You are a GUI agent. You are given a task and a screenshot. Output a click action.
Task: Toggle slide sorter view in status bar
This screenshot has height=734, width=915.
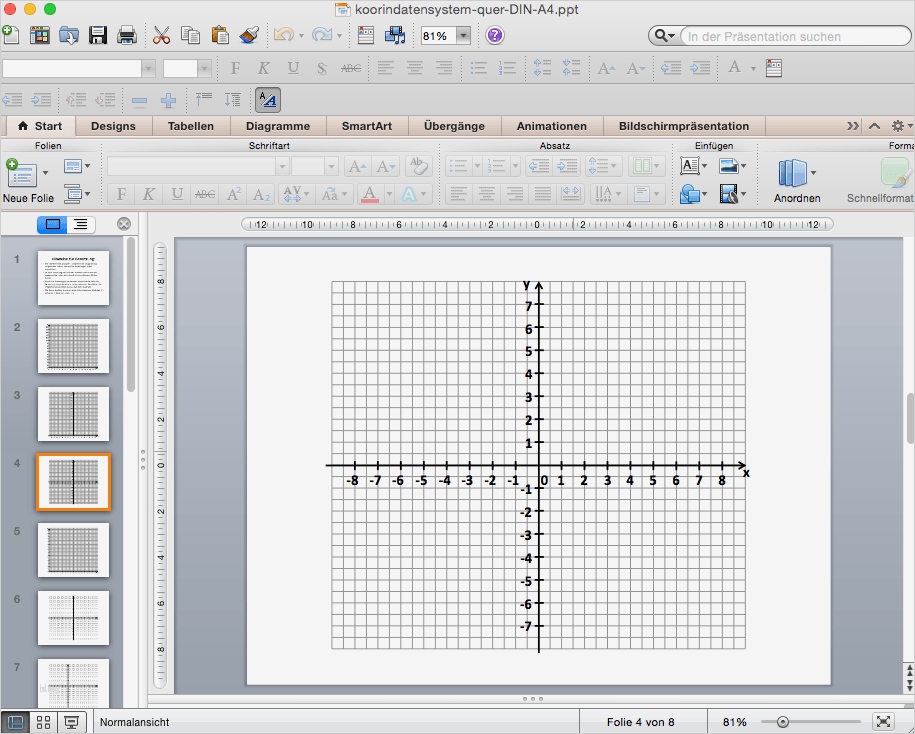(43, 722)
